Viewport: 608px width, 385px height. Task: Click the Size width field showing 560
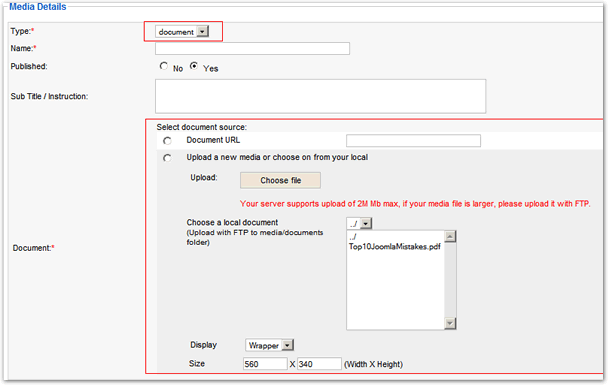[x=265, y=364]
